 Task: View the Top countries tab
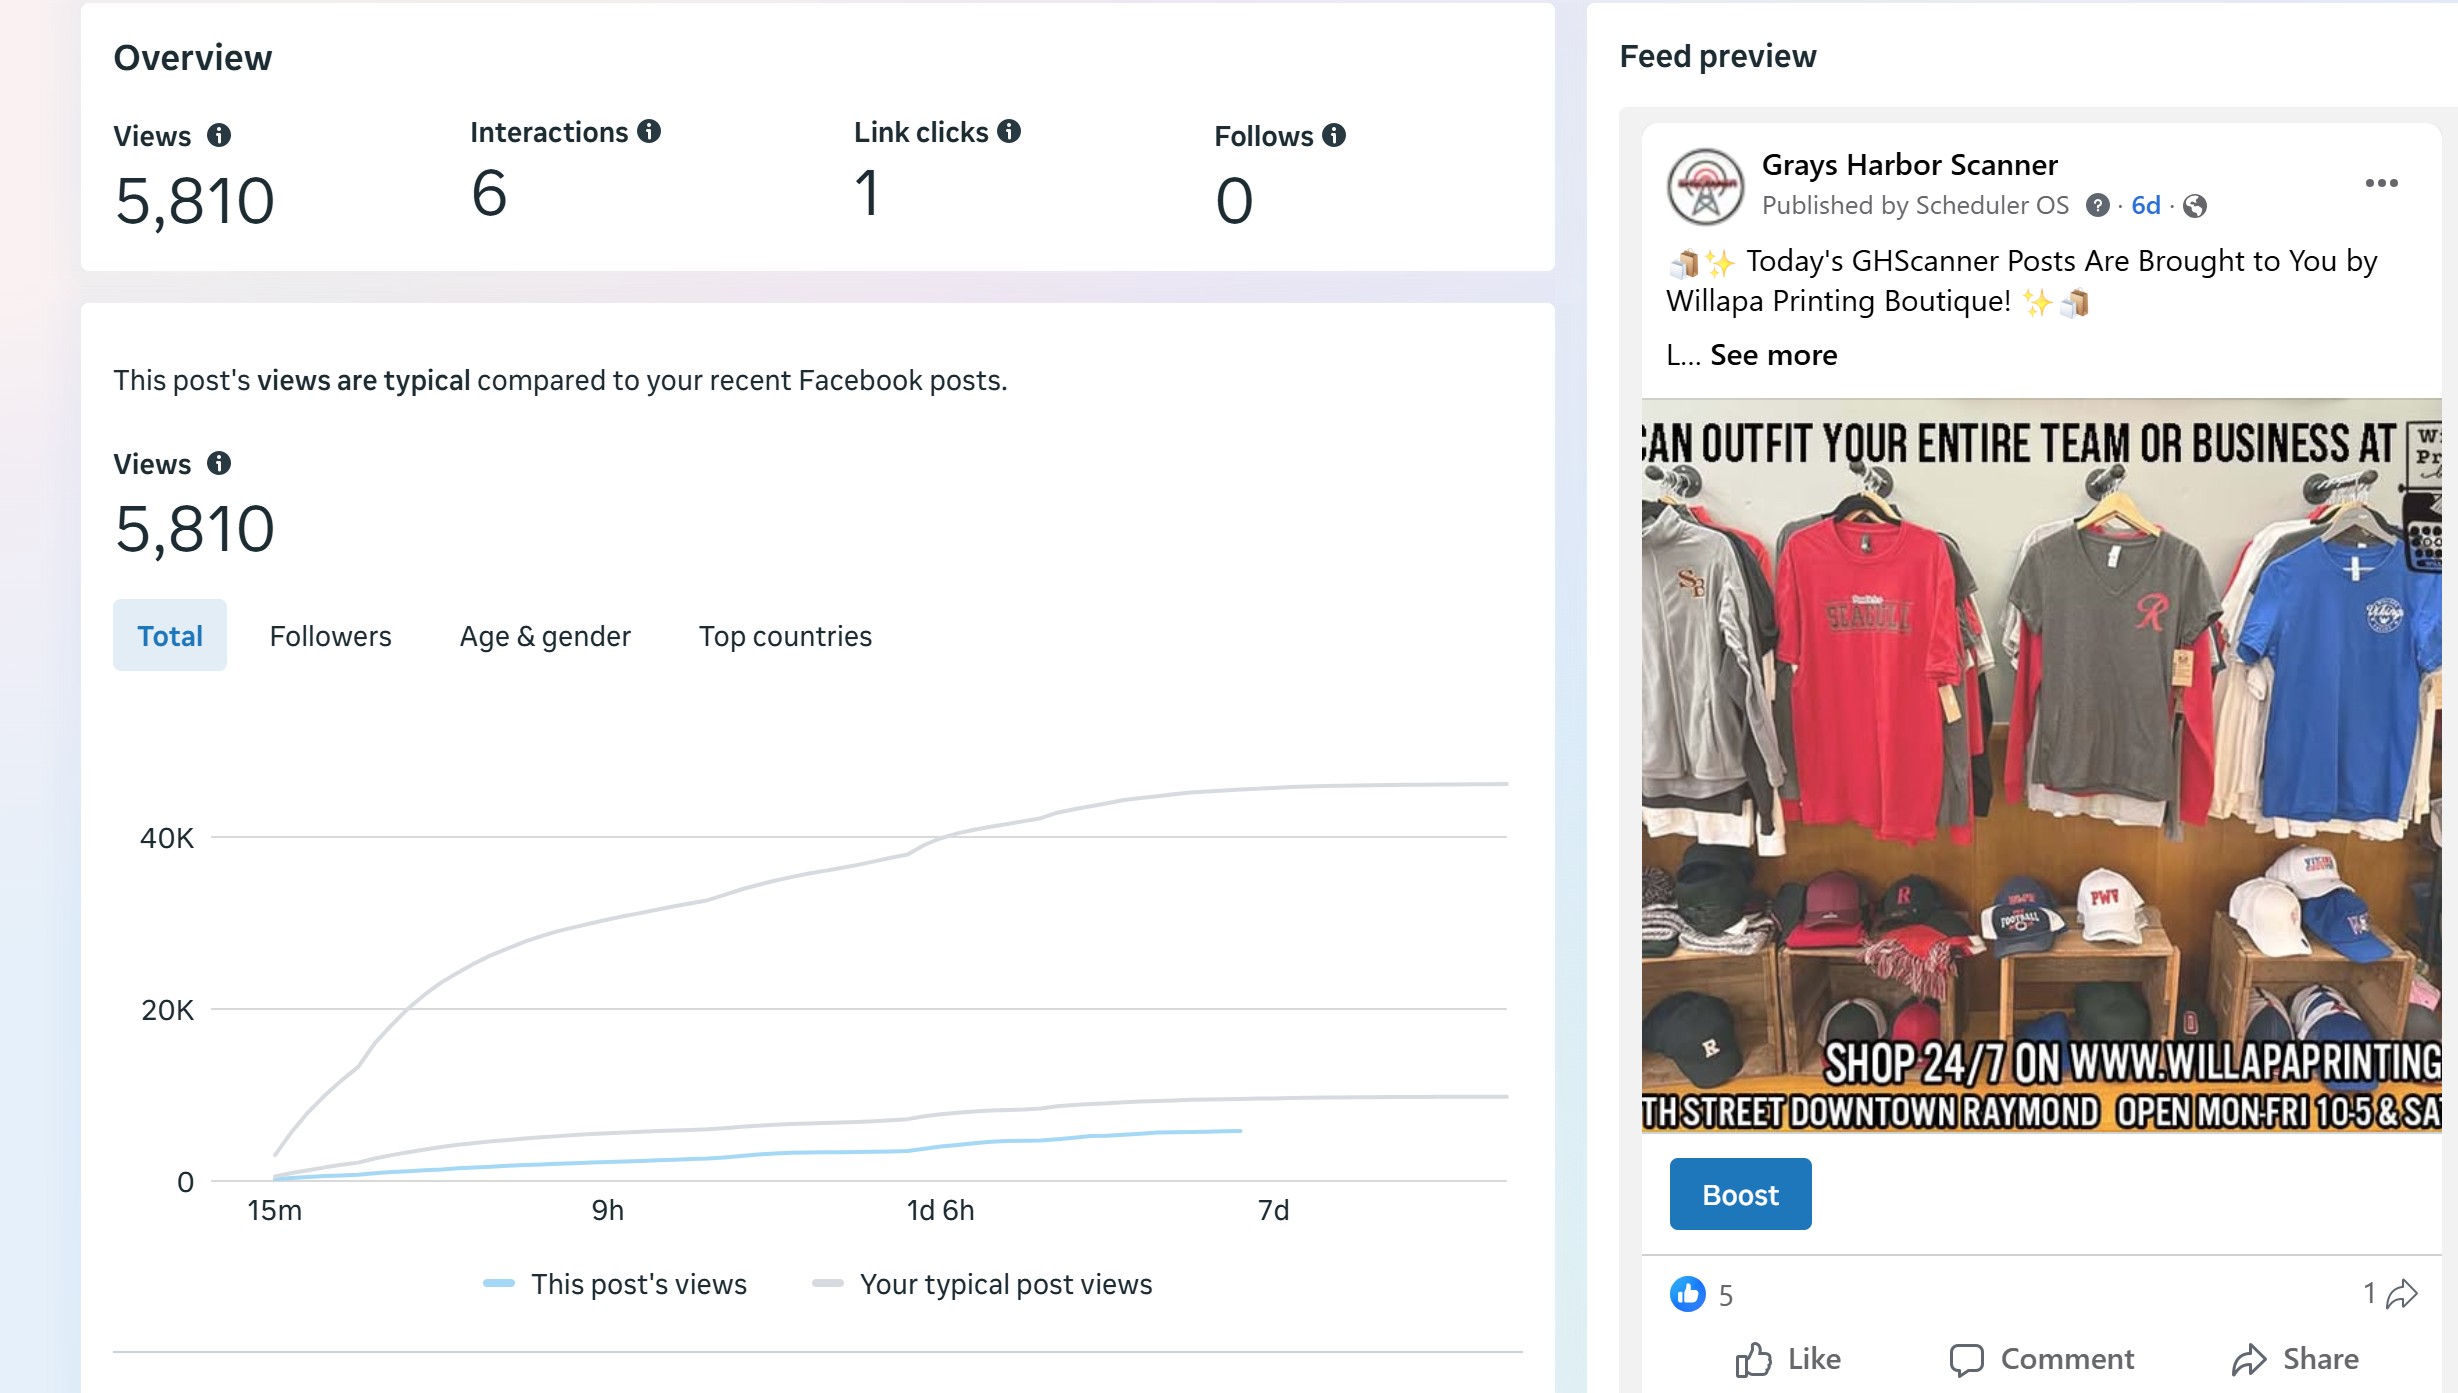(x=785, y=636)
